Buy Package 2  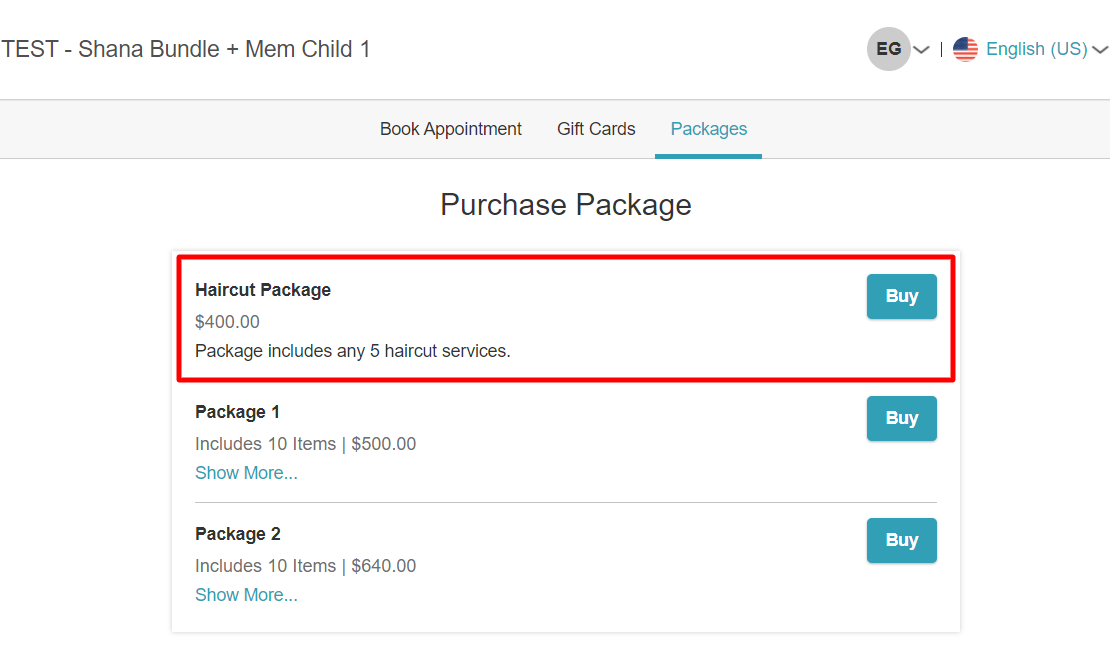pyautogui.click(x=902, y=540)
